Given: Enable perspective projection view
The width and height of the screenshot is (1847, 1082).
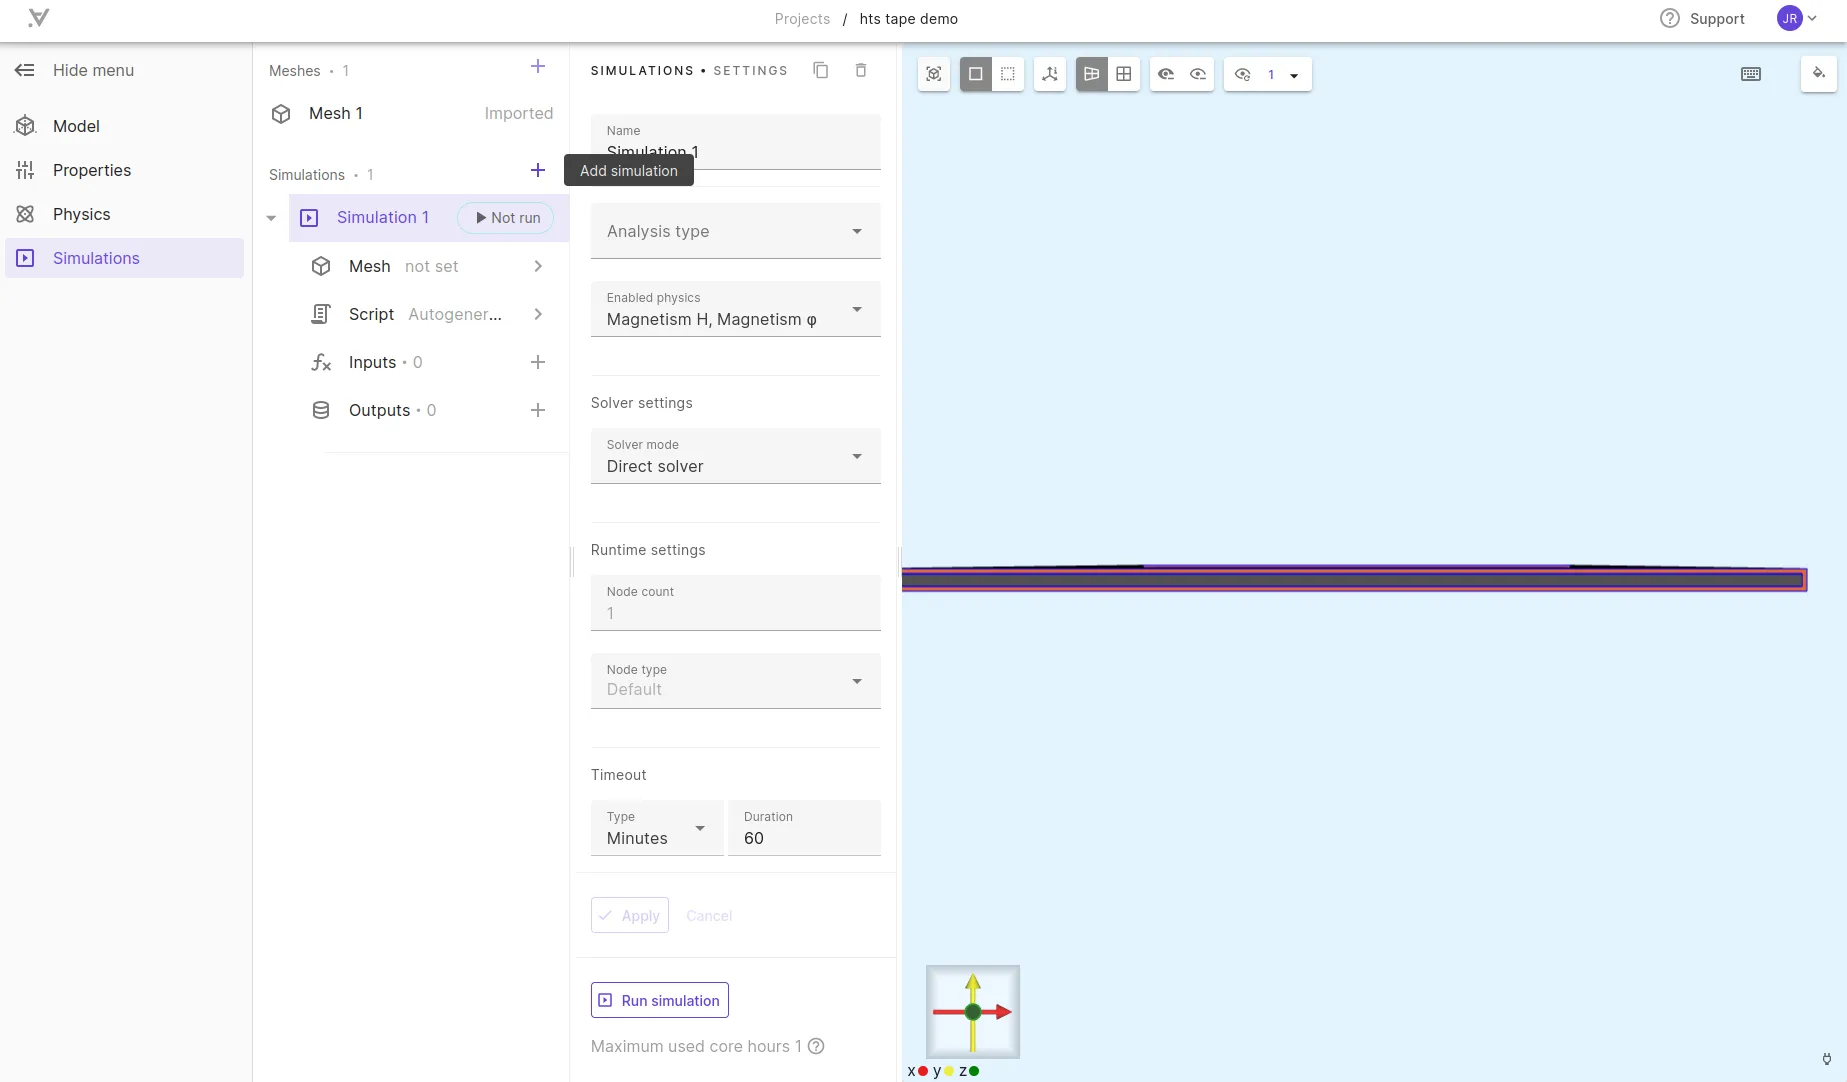Looking at the screenshot, I should tap(1092, 74).
